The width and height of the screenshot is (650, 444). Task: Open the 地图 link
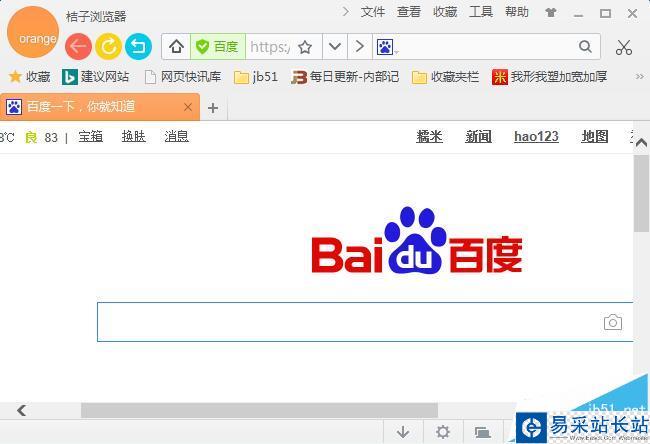pos(595,136)
